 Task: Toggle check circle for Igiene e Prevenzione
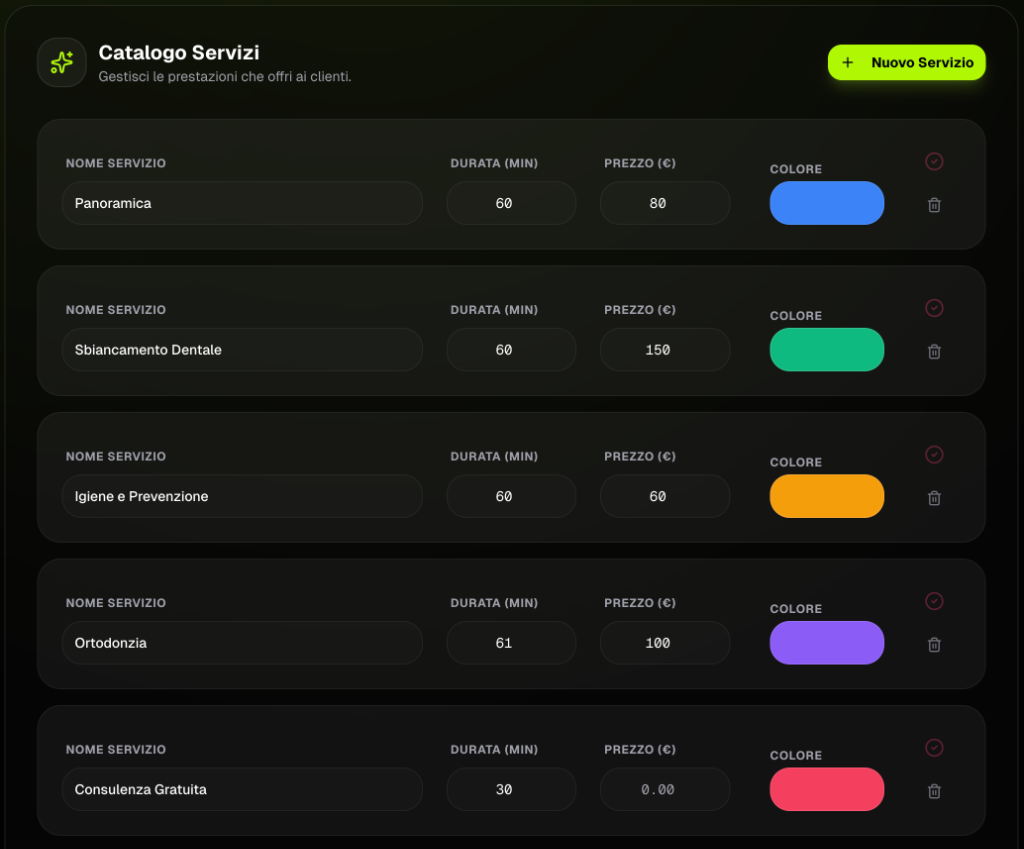click(934, 455)
